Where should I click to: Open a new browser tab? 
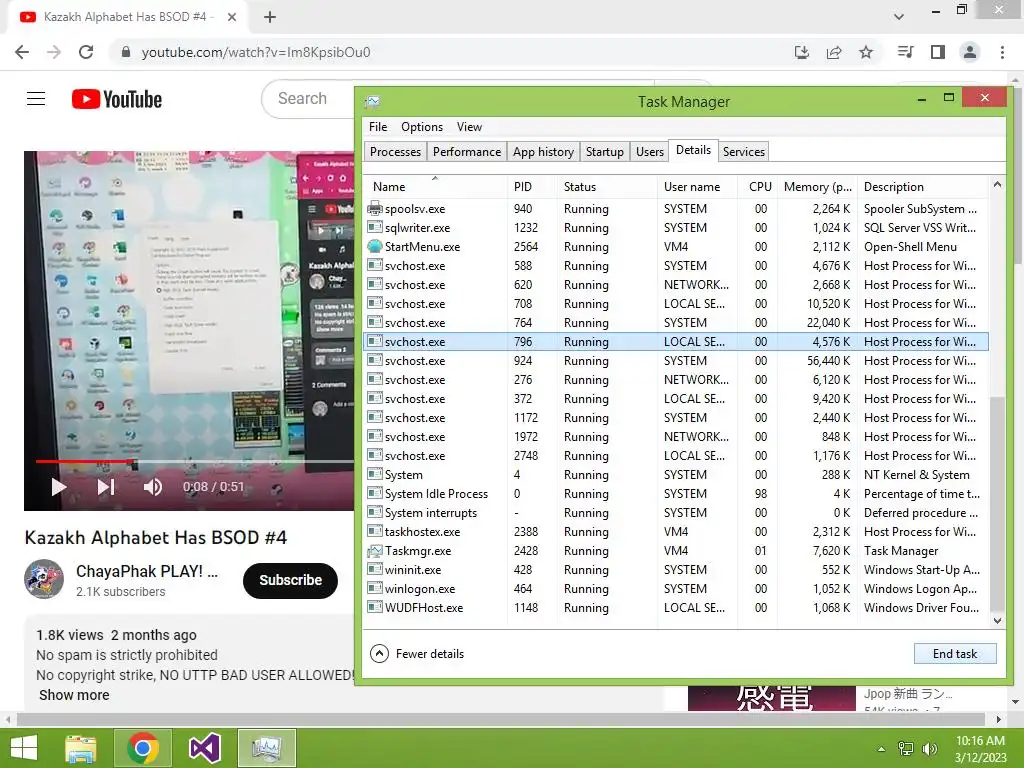[270, 17]
